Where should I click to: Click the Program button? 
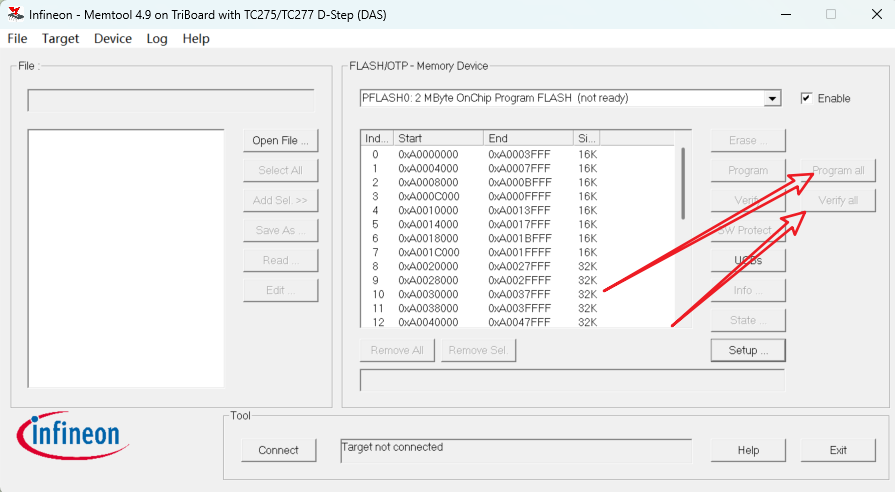pos(748,171)
